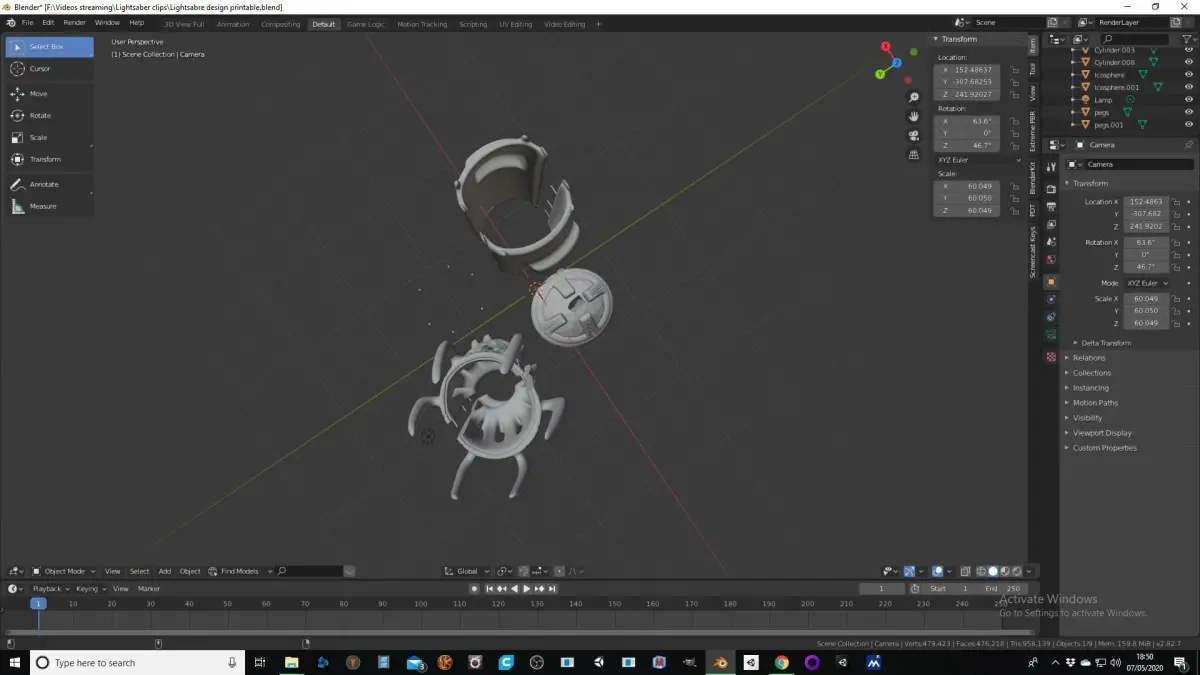
Task: Open the File menu
Action: (x=27, y=22)
